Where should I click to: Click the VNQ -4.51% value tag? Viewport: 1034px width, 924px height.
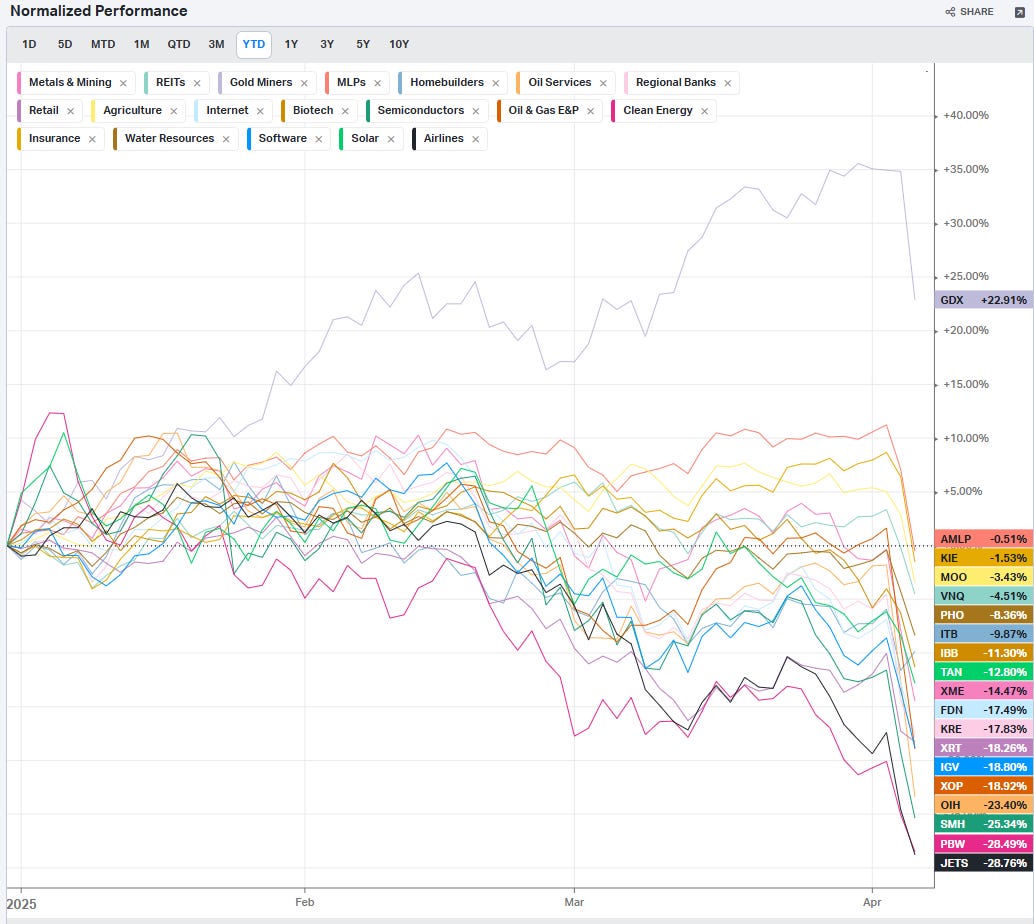(x=983, y=596)
